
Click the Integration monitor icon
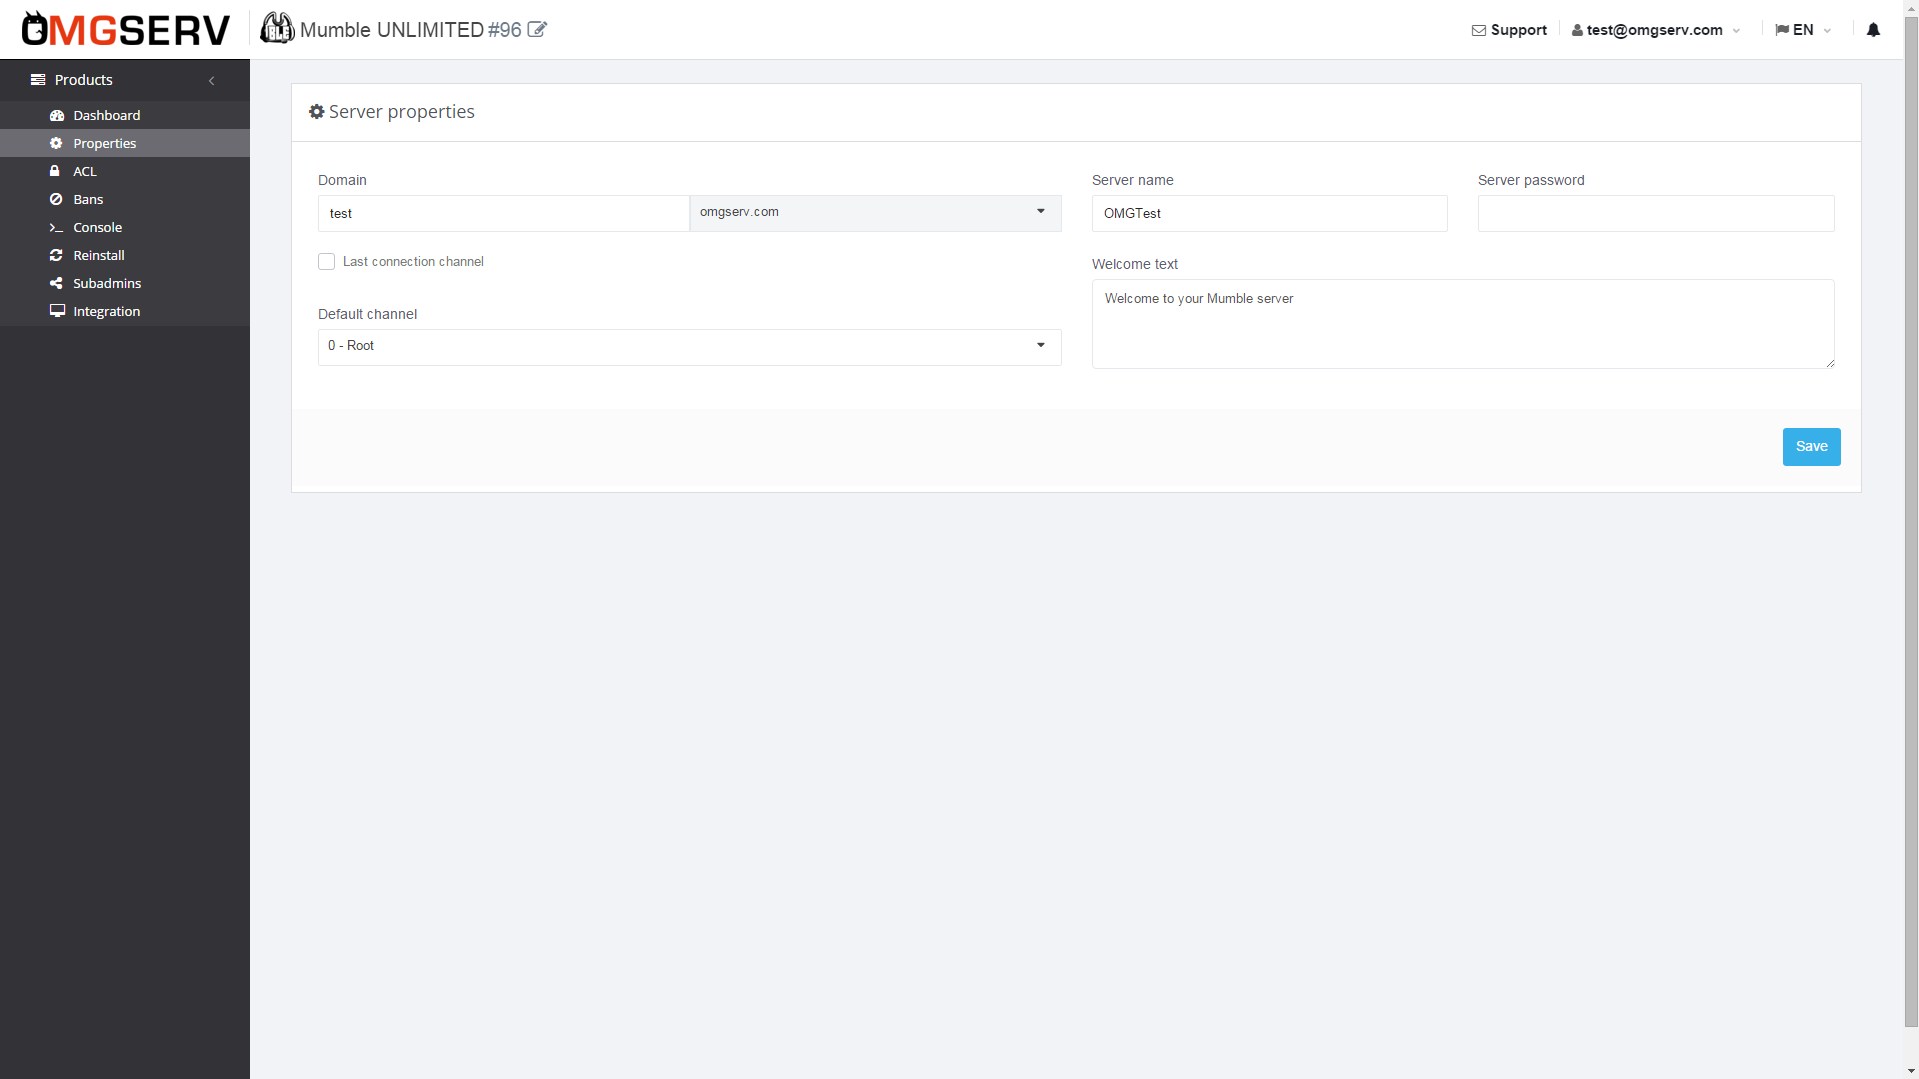(57, 311)
